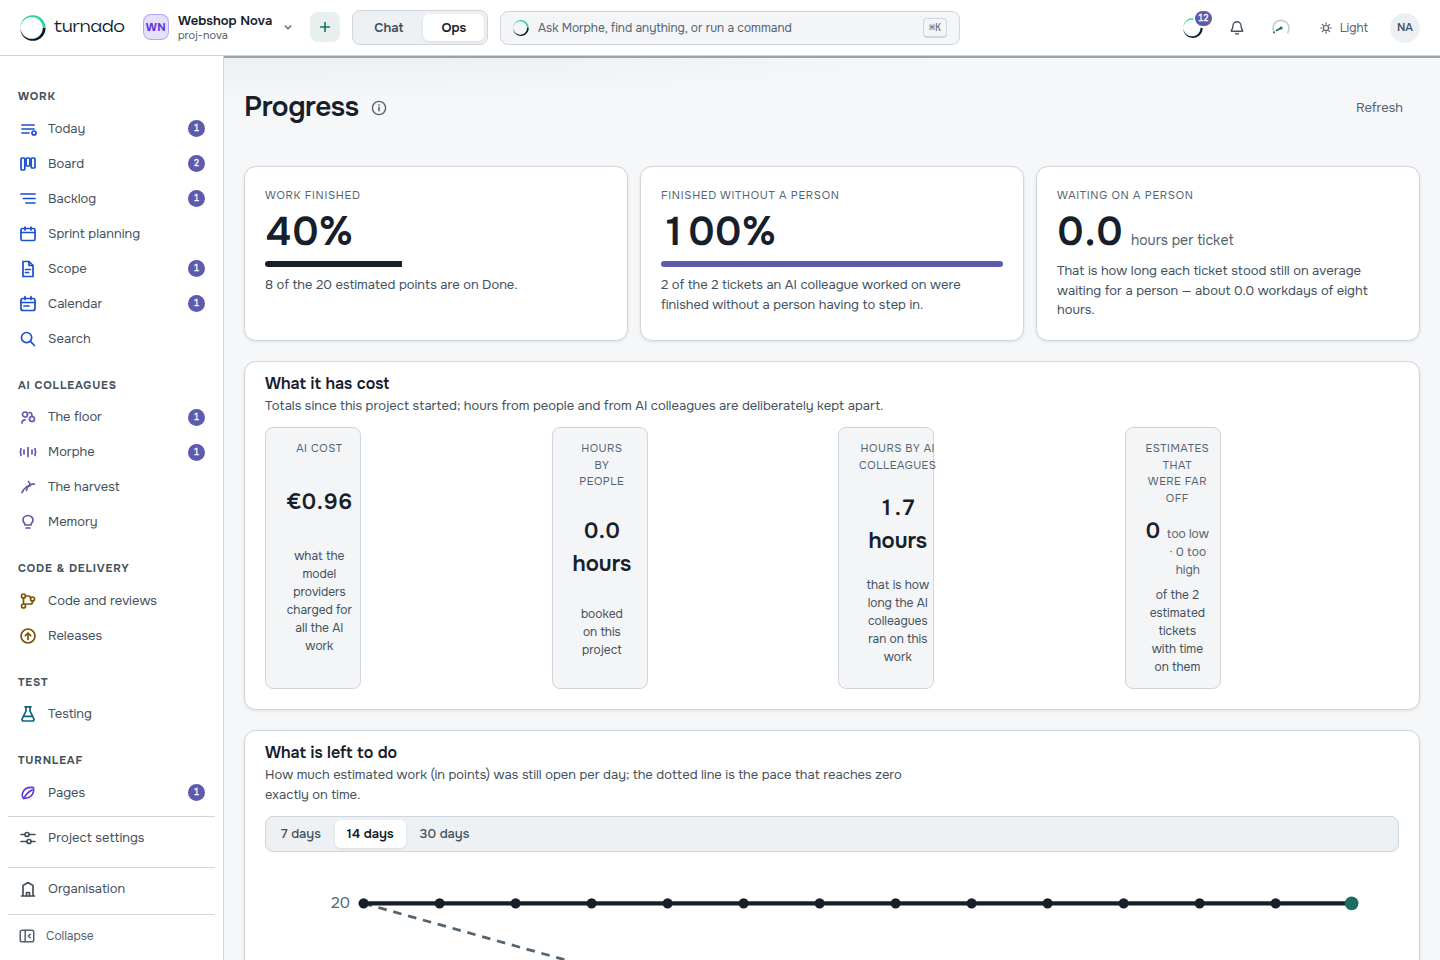This screenshot has height=960, width=1440.
Task: Toggle the Light theme switch
Action: (x=1344, y=28)
